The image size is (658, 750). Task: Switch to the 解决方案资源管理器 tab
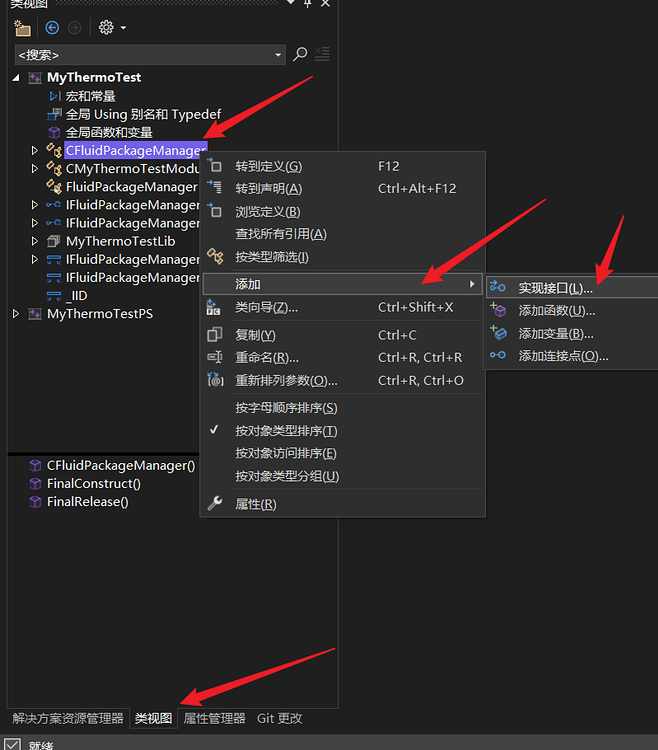pos(67,718)
